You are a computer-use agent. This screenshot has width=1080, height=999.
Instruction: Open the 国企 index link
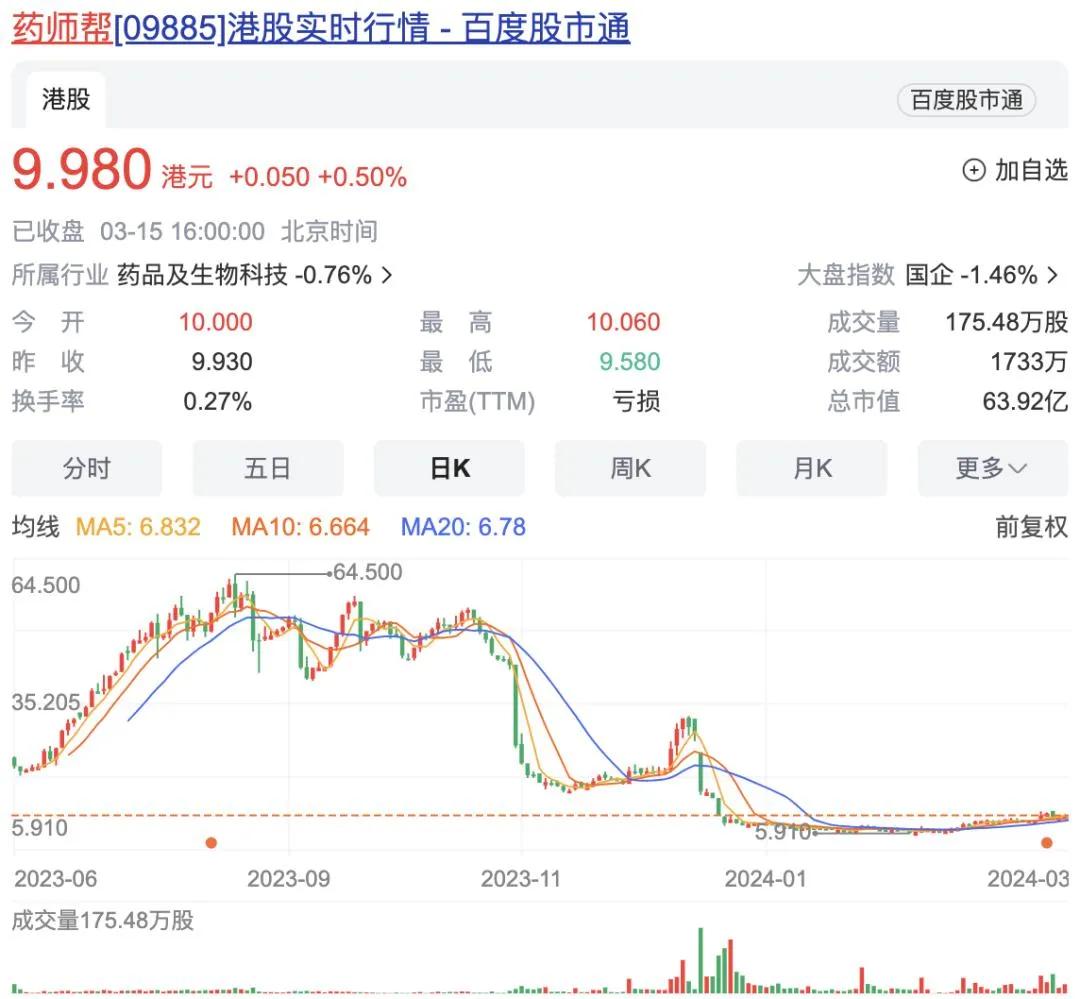tap(929, 275)
